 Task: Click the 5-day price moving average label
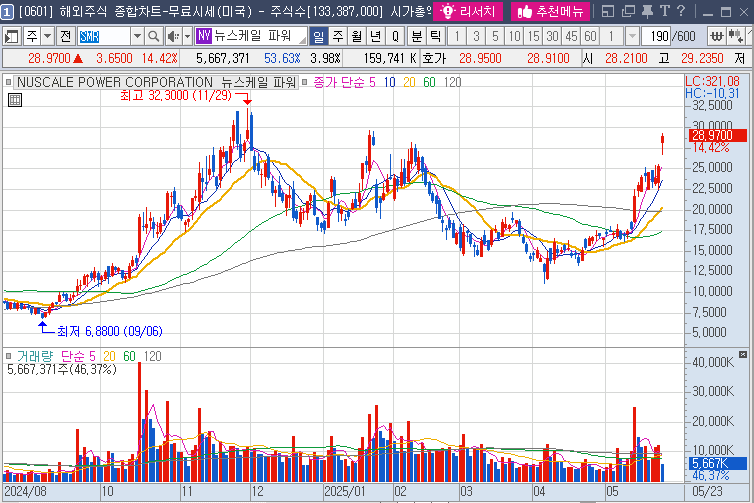tap(372, 82)
